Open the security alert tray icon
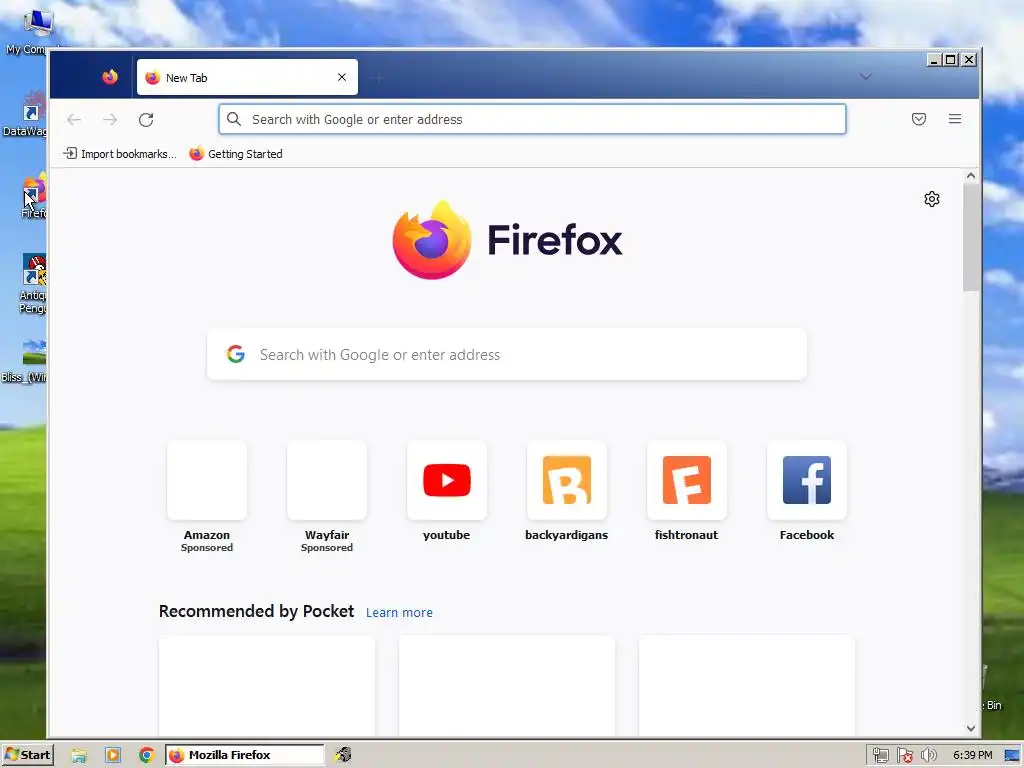The width and height of the screenshot is (1024, 768). pyautogui.click(x=904, y=756)
